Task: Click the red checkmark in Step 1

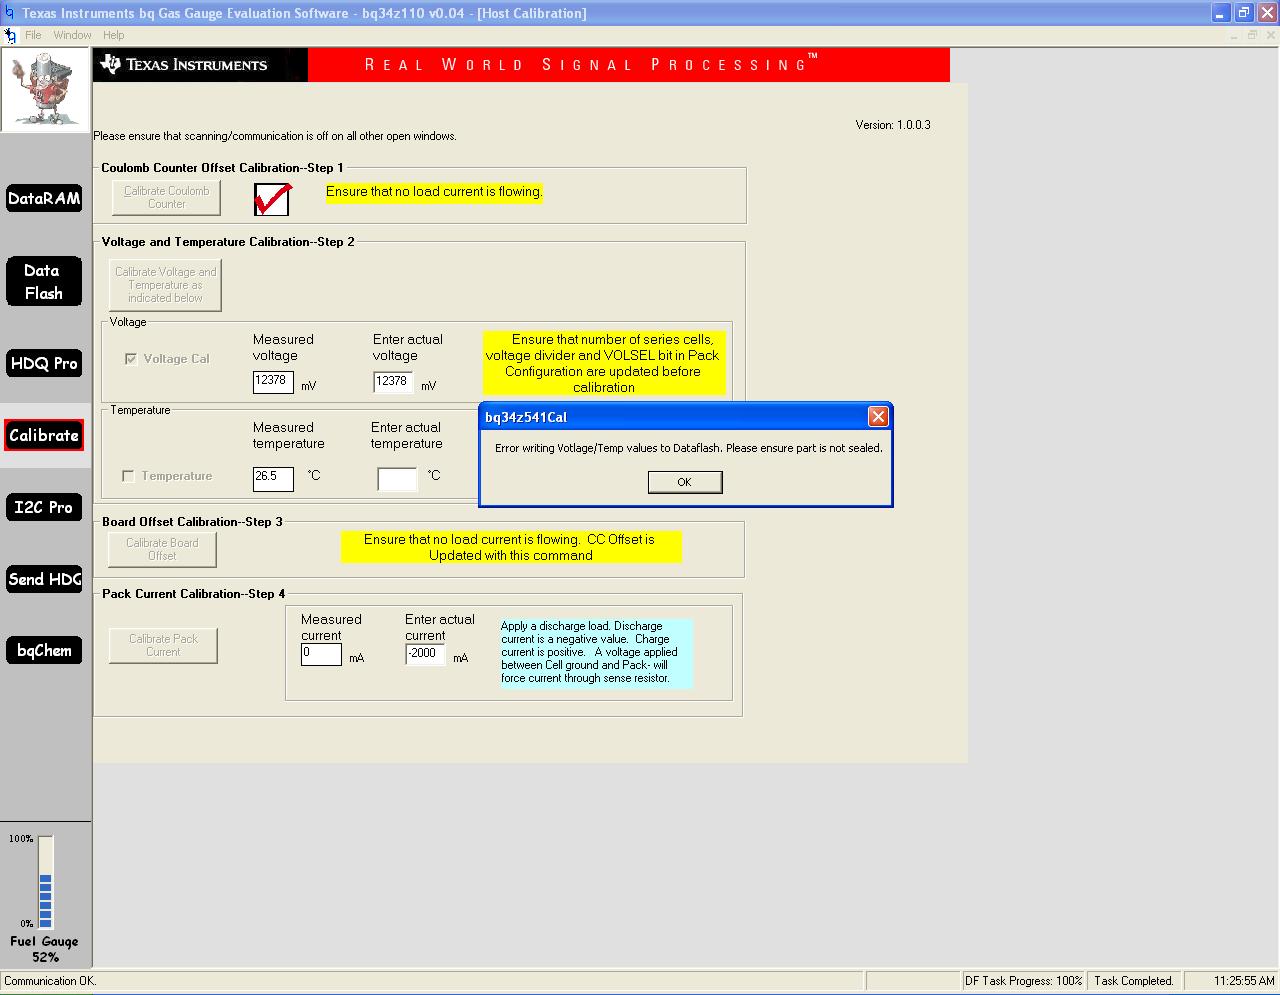Action: pos(272,198)
